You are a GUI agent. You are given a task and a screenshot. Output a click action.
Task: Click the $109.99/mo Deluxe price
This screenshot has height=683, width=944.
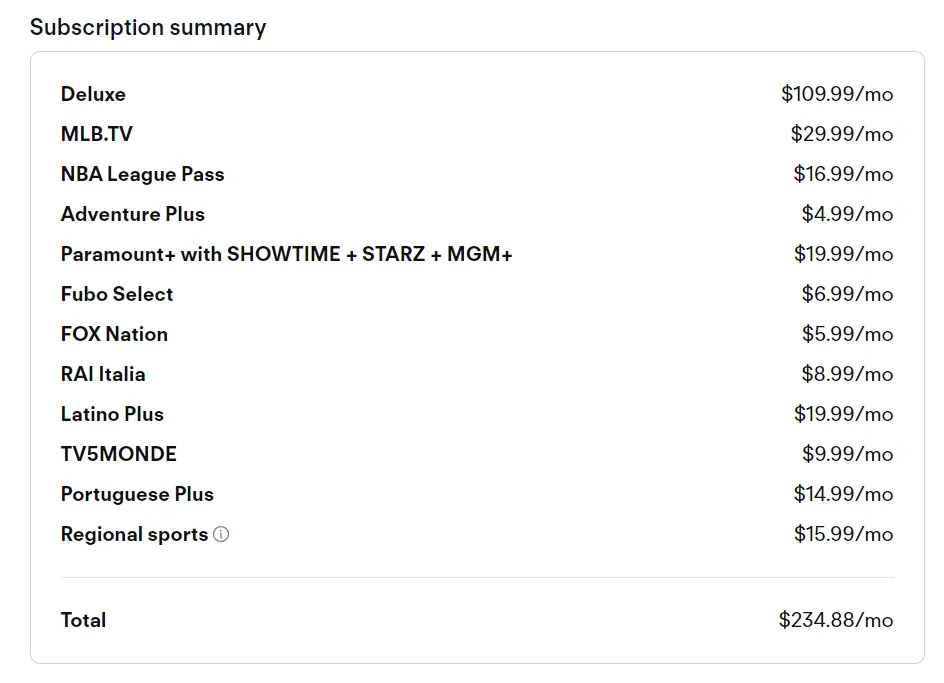pyautogui.click(x=837, y=94)
